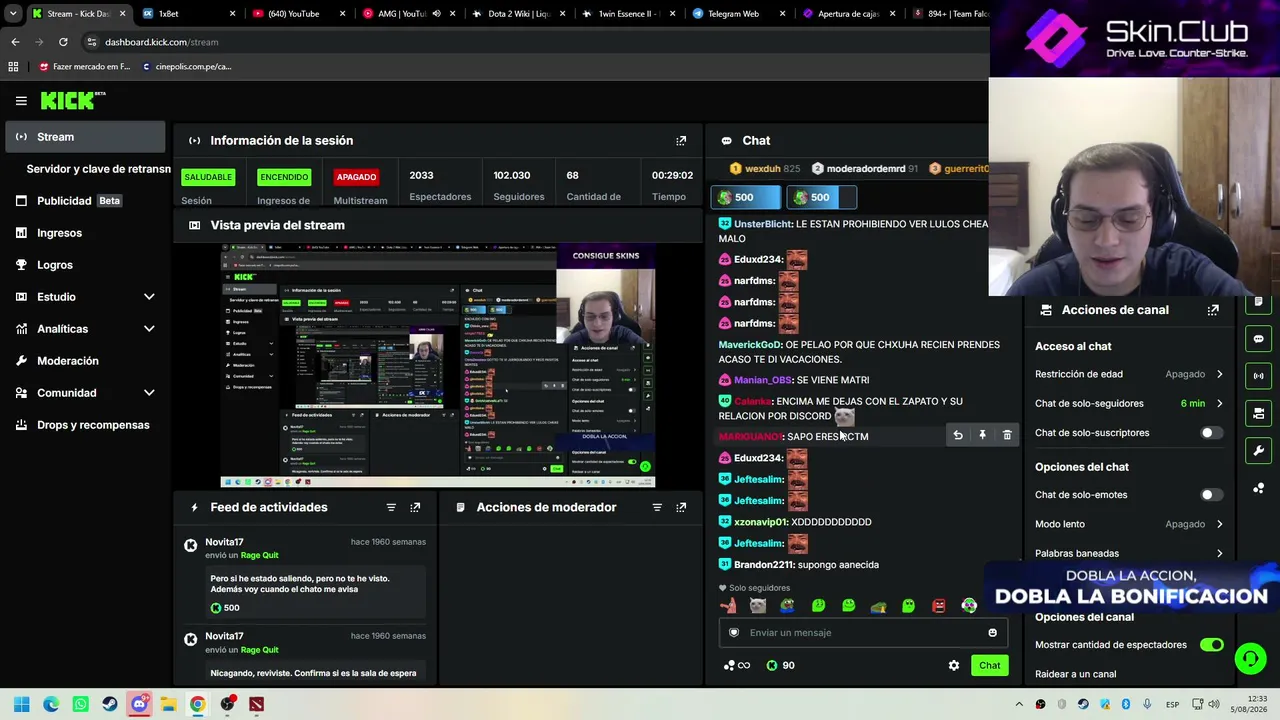The height and width of the screenshot is (720, 1280).
Task: Select the Pepe frog emote
Action: pos(788,605)
